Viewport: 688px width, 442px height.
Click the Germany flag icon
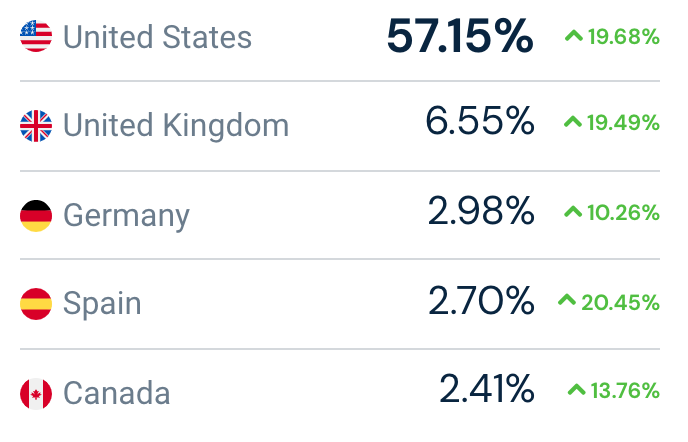pos(36,216)
